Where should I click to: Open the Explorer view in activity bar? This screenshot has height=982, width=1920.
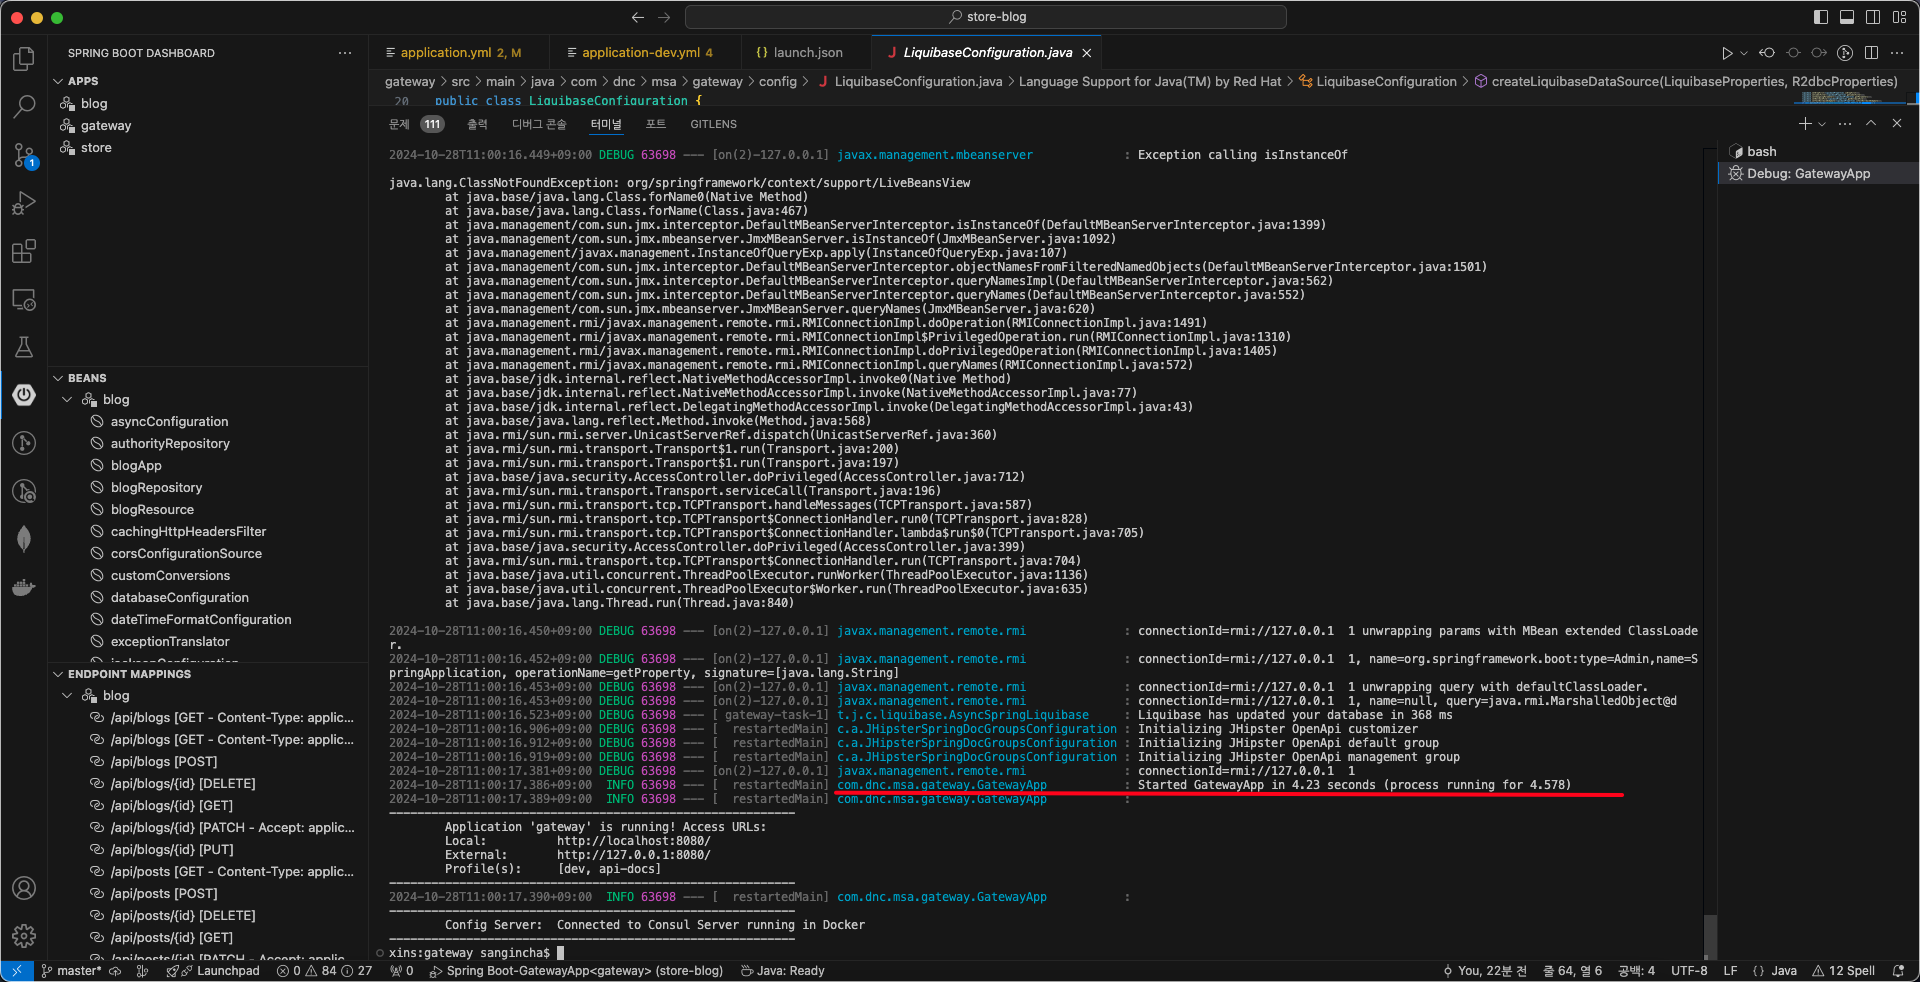point(24,59)
